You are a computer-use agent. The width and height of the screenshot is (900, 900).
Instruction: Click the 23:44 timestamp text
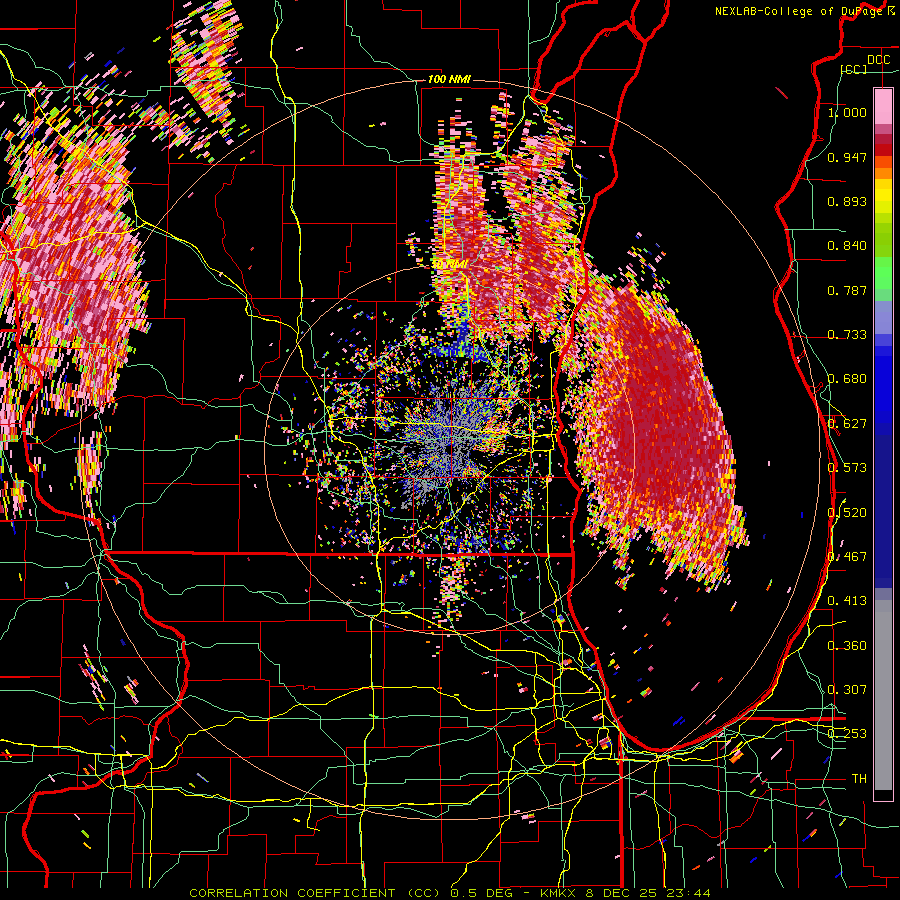click(688, 893)
